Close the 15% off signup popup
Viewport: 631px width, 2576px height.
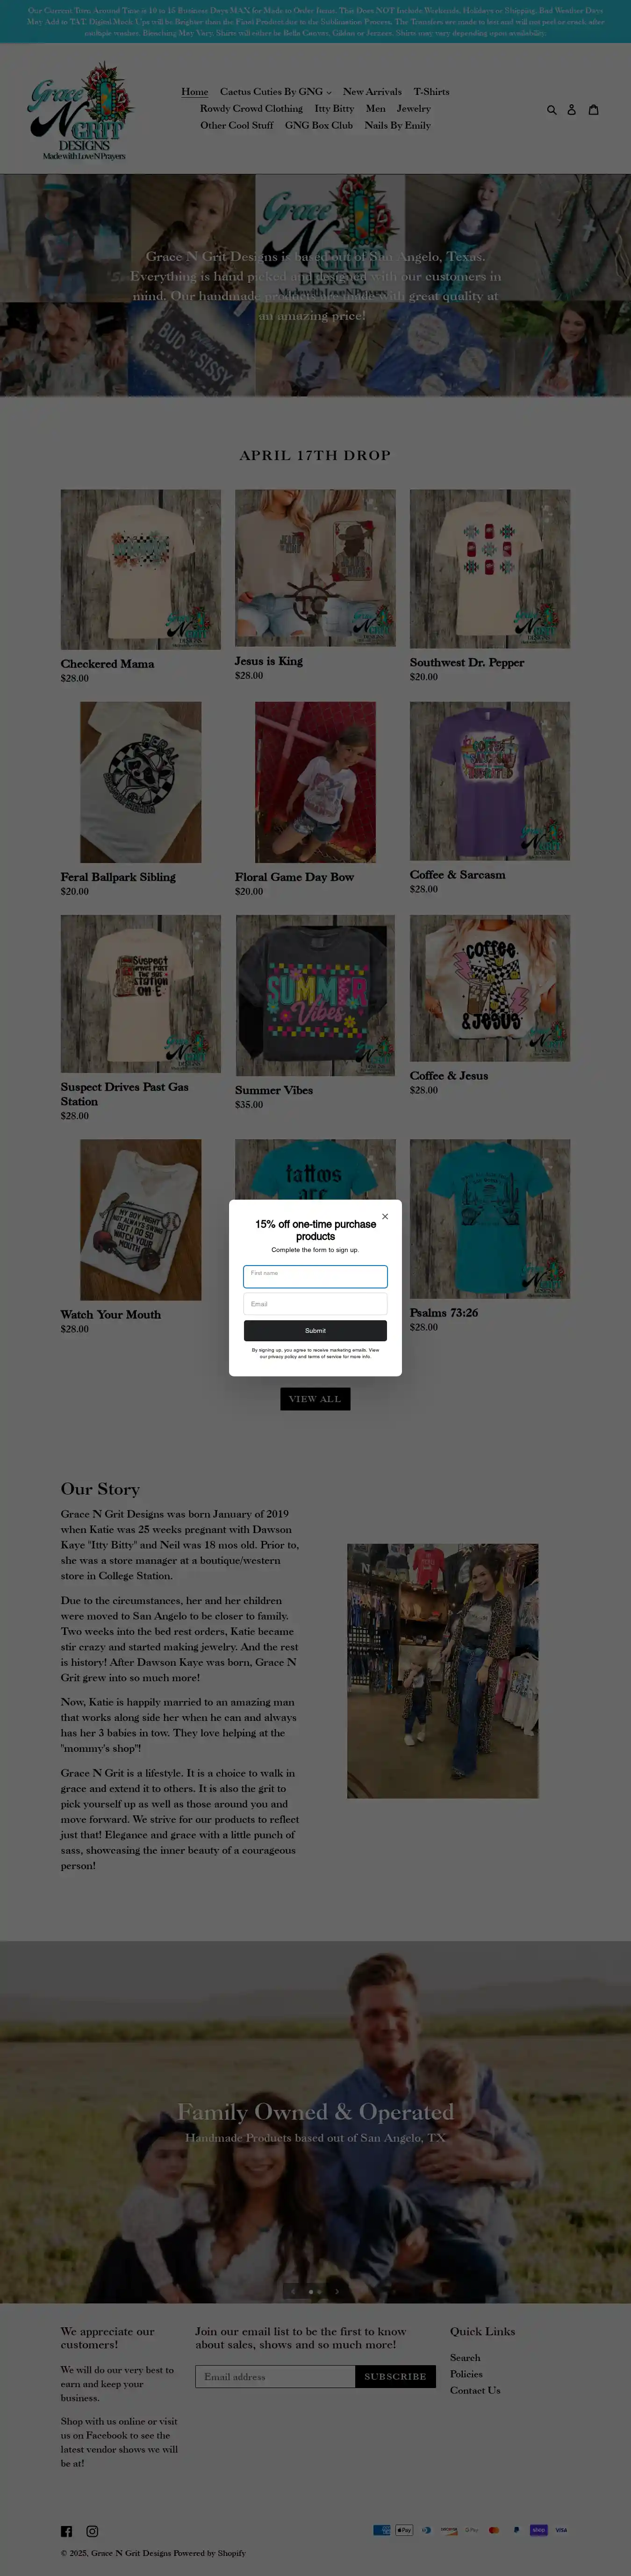(x=385, y=1216)
